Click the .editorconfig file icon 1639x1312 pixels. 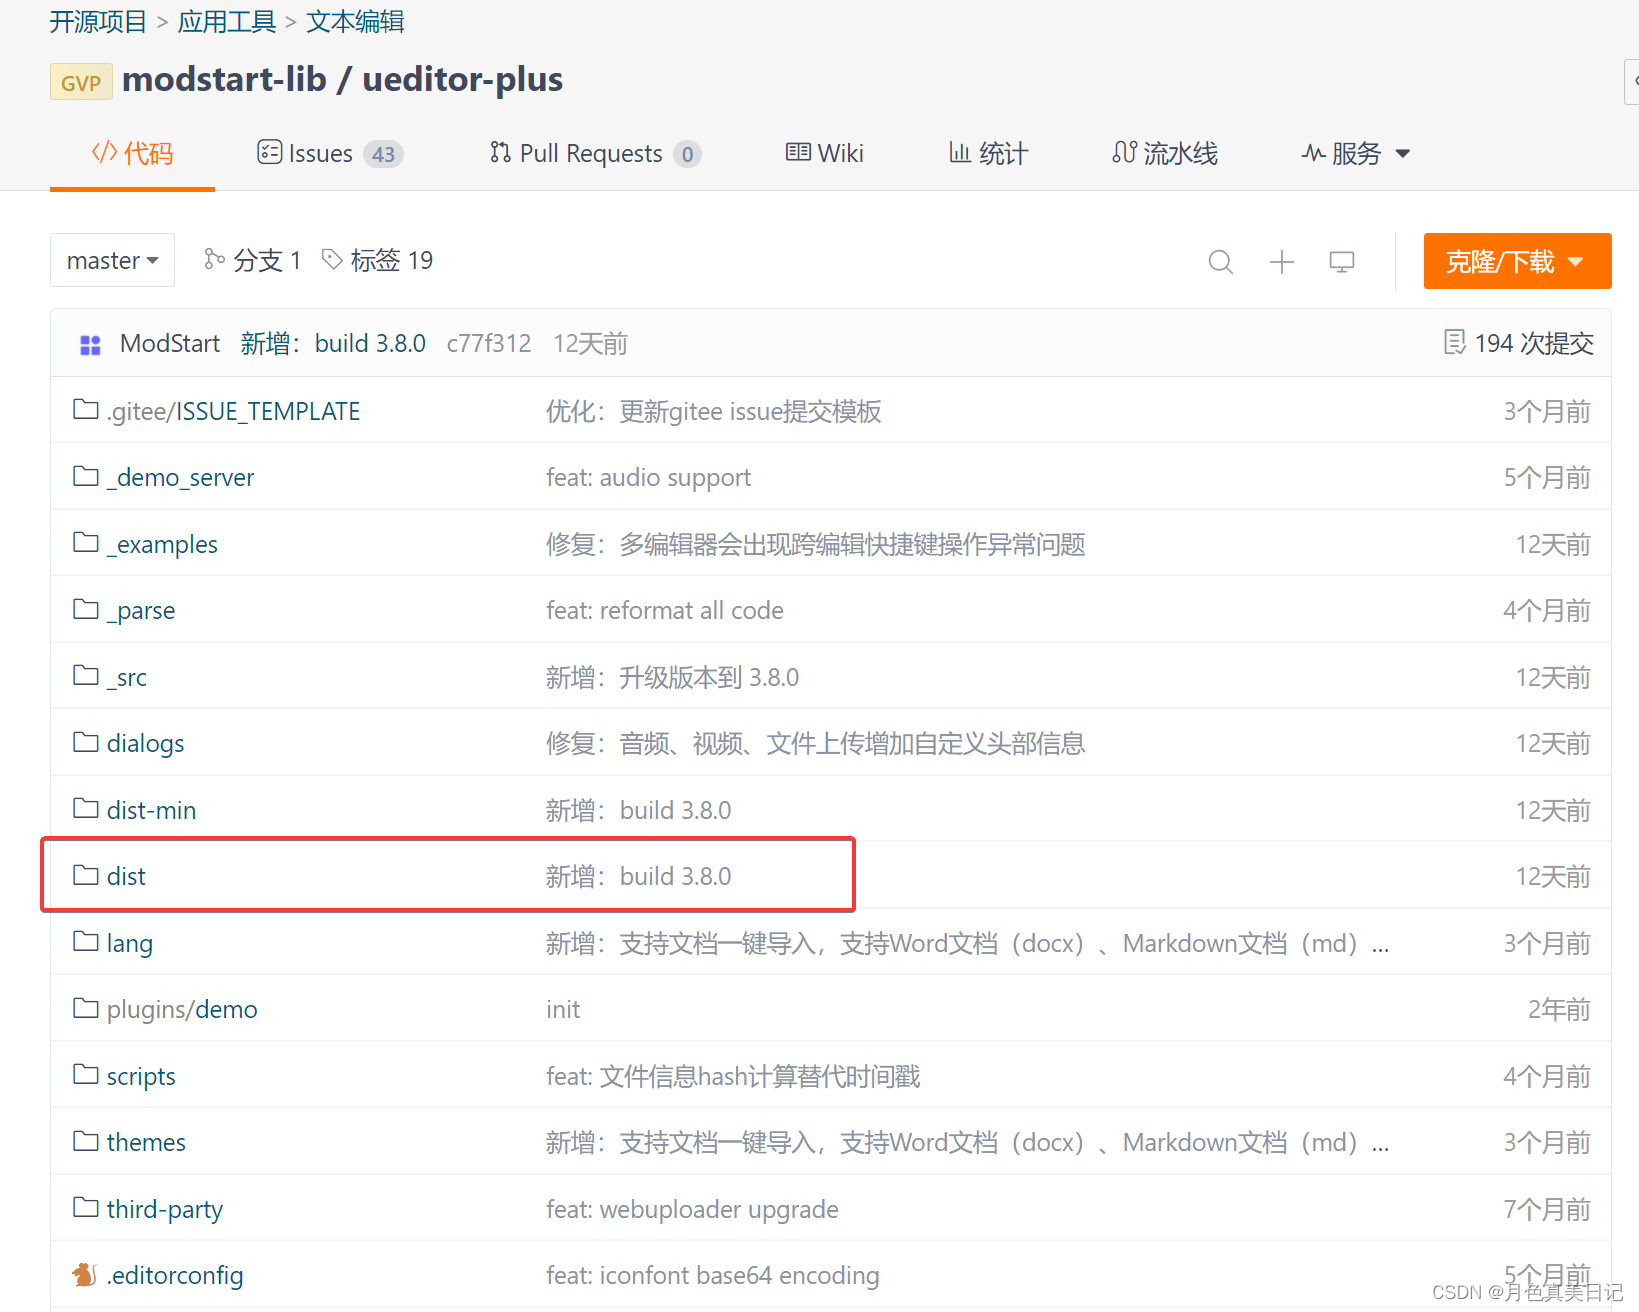[85, 1274]
